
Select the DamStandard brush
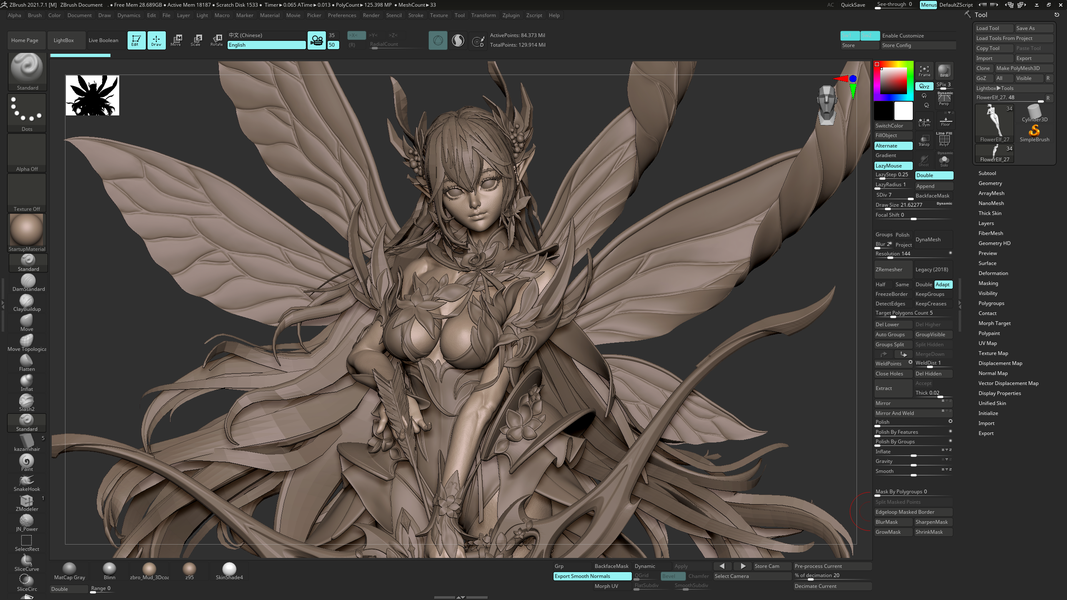27,283
